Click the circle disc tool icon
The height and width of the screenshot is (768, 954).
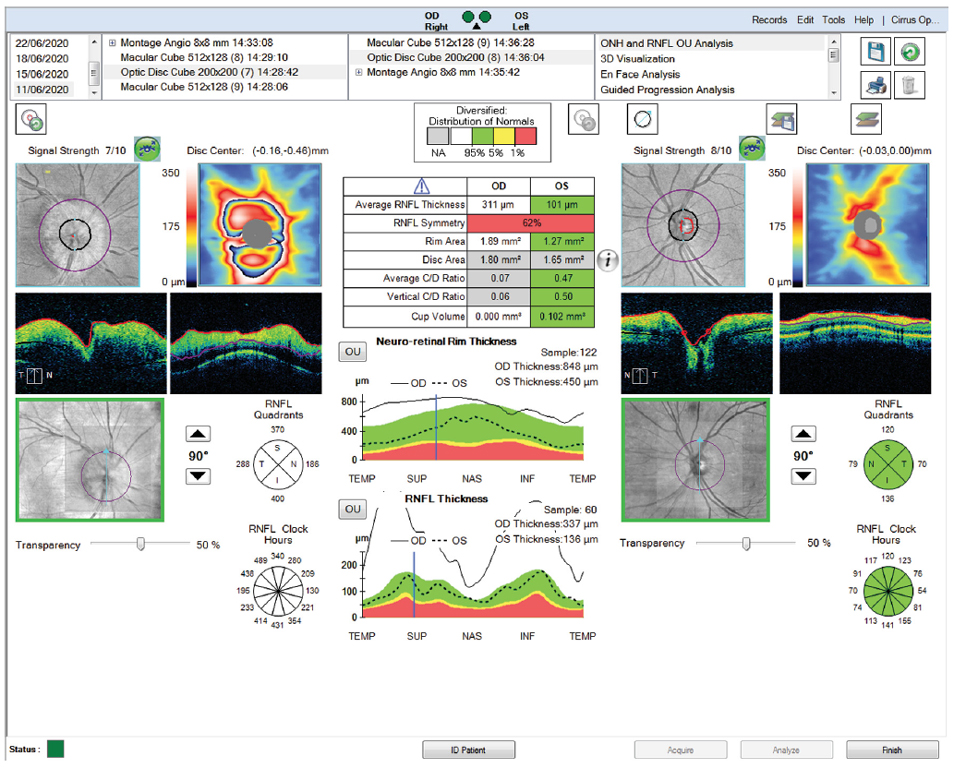(642, 120)
